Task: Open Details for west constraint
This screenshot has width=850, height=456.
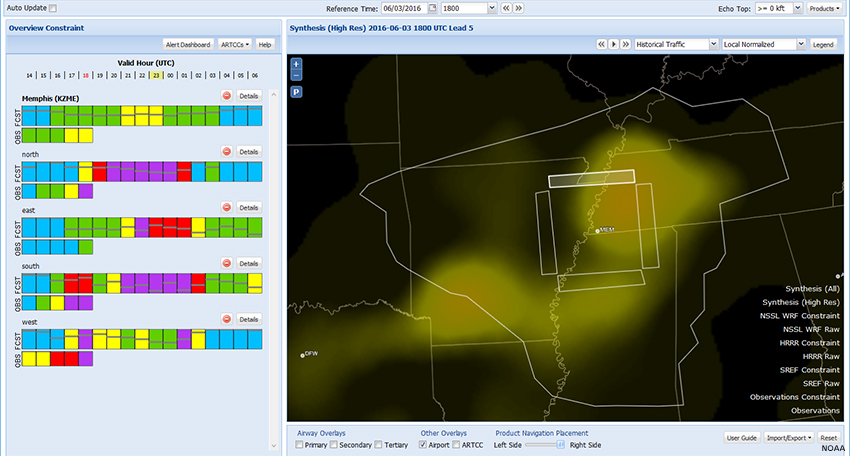Action: tap(249, 319)
